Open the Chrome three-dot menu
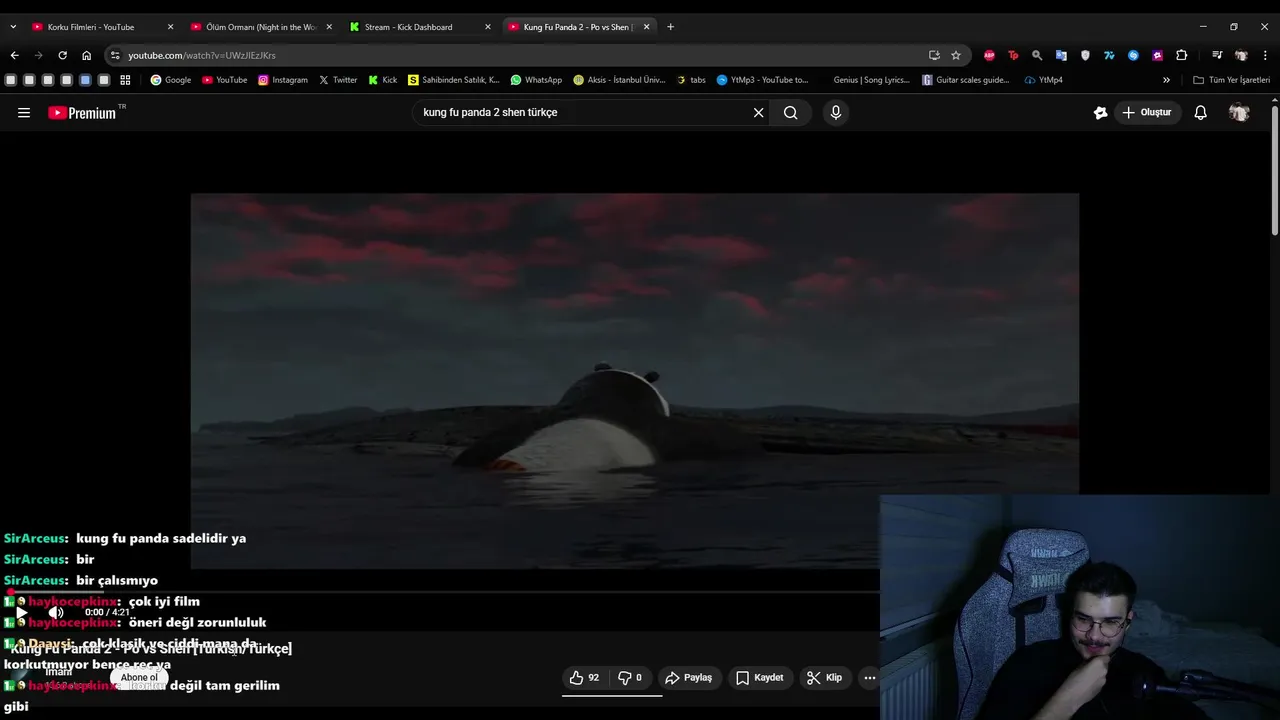 [1266, 55]
